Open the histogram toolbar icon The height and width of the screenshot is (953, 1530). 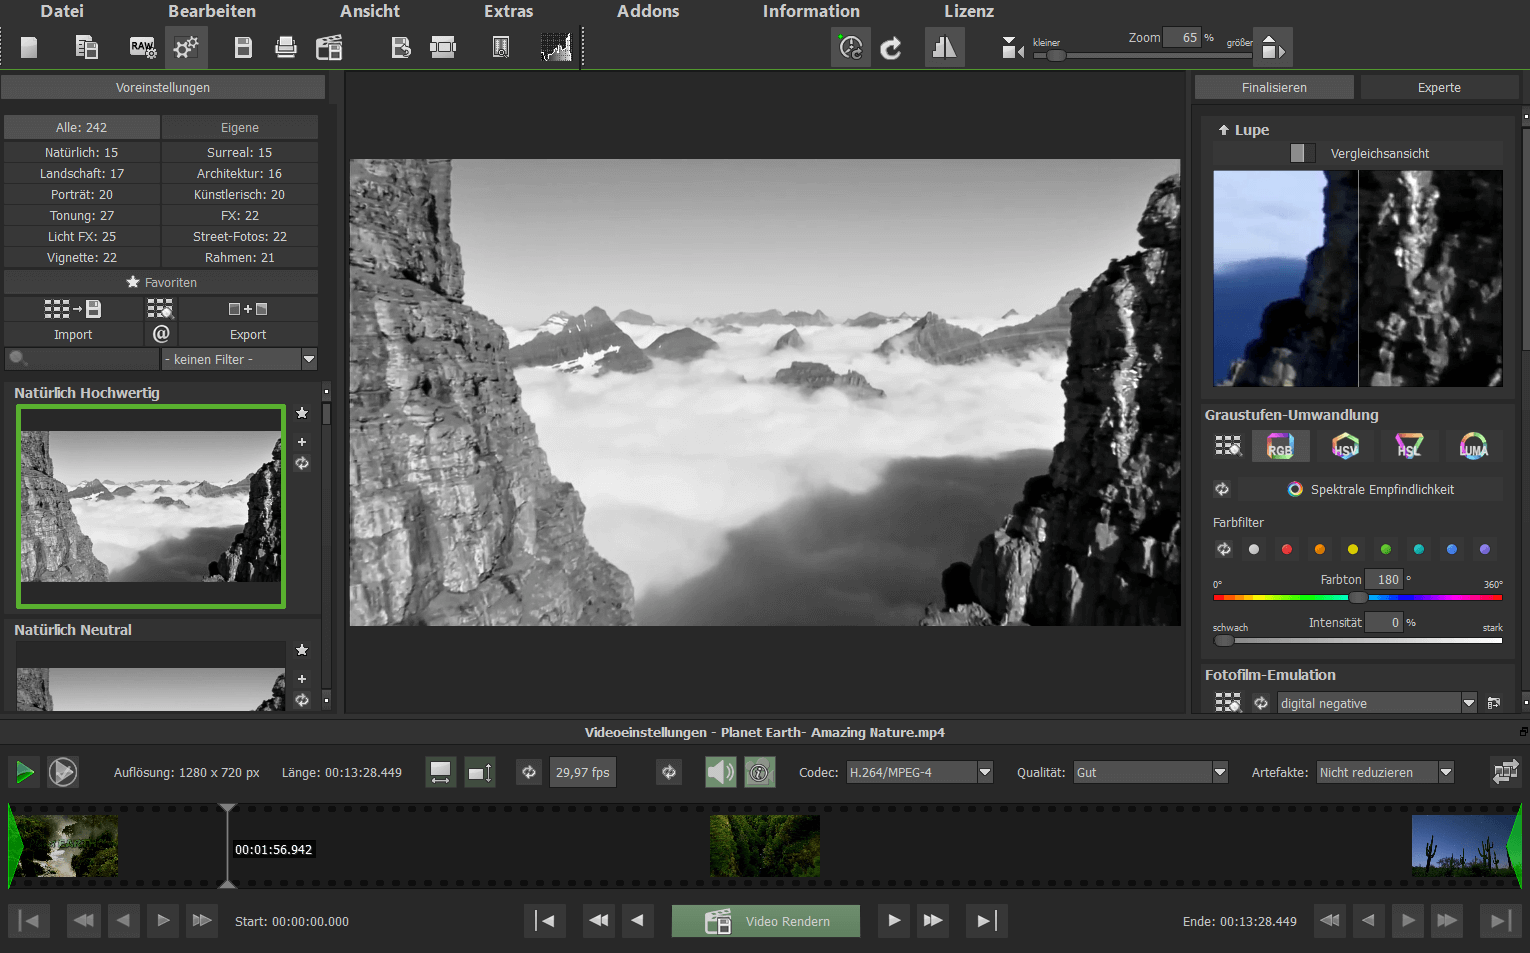[x=556, y=47]
